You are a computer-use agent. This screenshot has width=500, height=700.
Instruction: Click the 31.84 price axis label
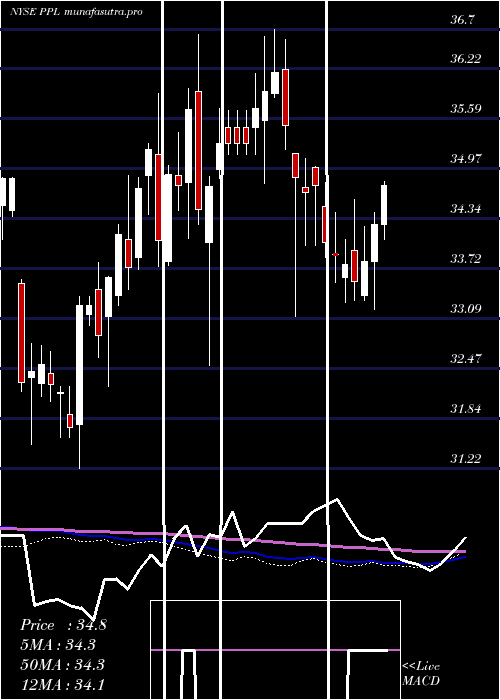[x=466, y=408]
